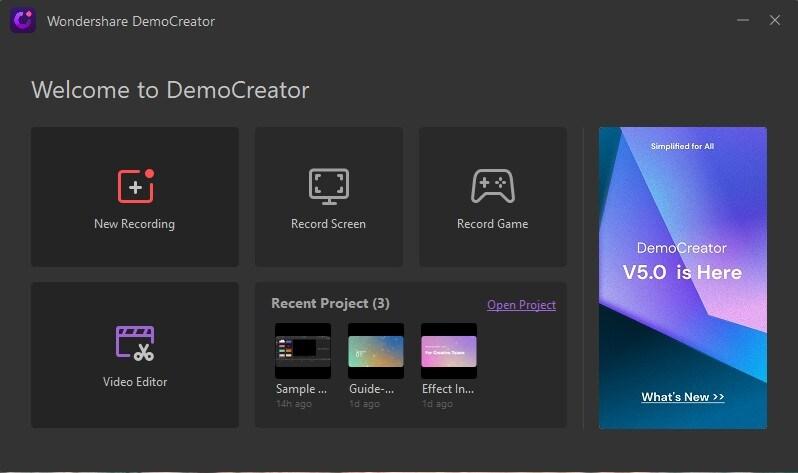Minimize the DemoCreator window
Screen dimensions: 798x473
point(743,20)
